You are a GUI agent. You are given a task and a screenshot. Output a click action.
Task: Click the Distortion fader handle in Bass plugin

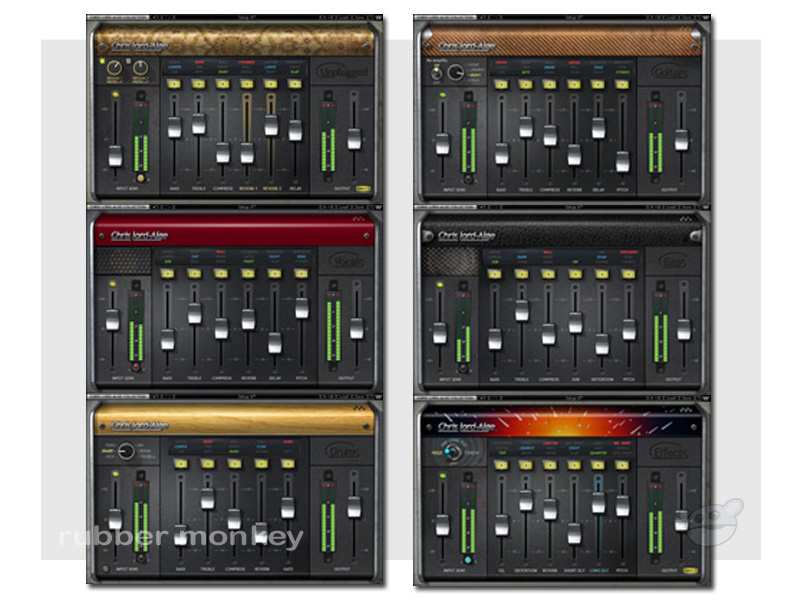click(x=602, y=344)
